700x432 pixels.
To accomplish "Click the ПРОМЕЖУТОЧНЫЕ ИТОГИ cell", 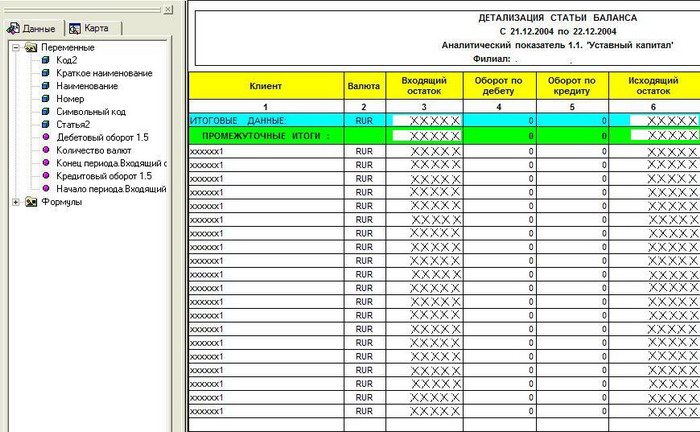I will (x=266, y=136).
